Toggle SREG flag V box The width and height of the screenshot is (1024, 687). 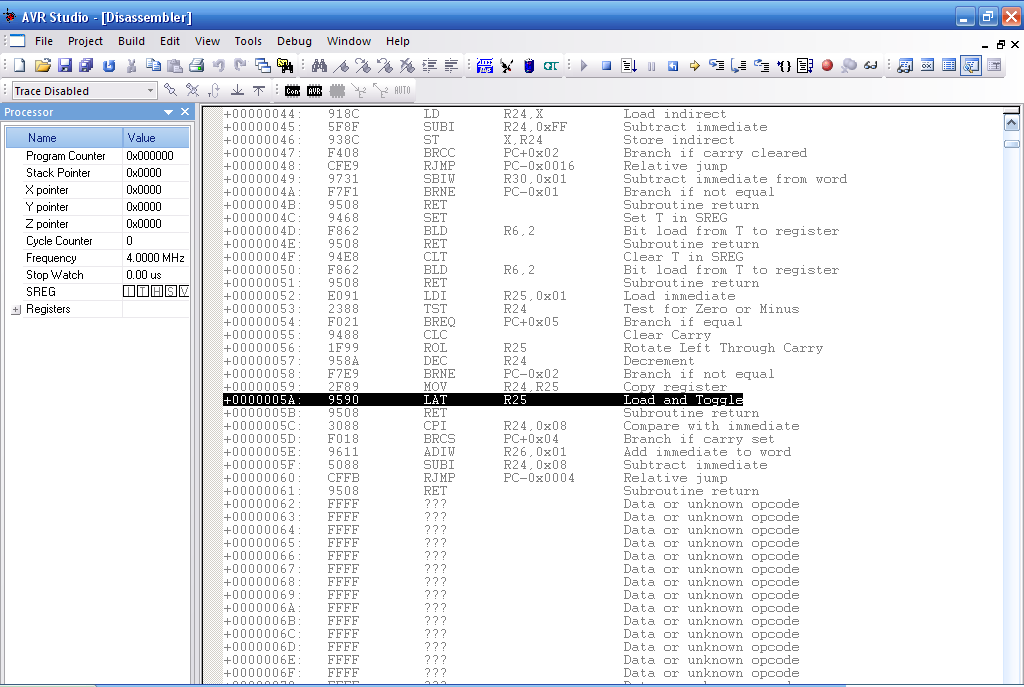(x=184, y=292)
